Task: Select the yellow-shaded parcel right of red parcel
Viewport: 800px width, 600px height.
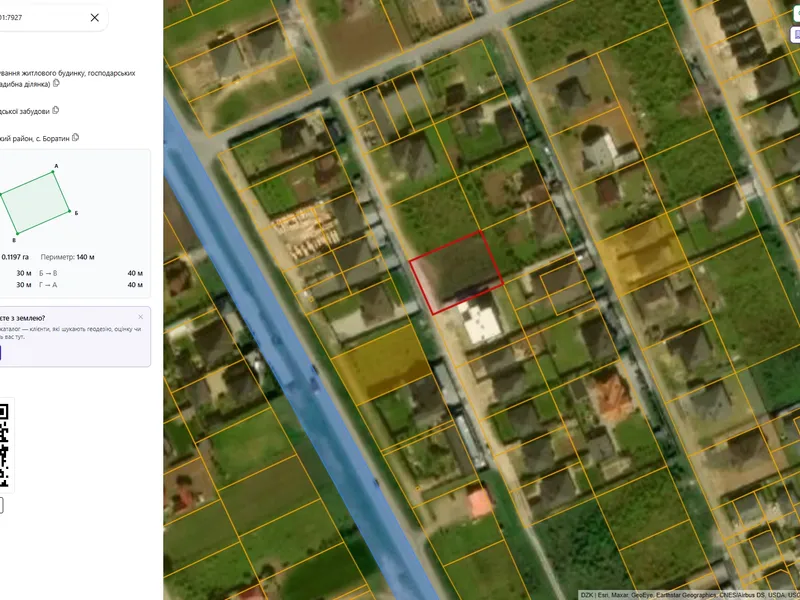Action: tap(642, 254)
